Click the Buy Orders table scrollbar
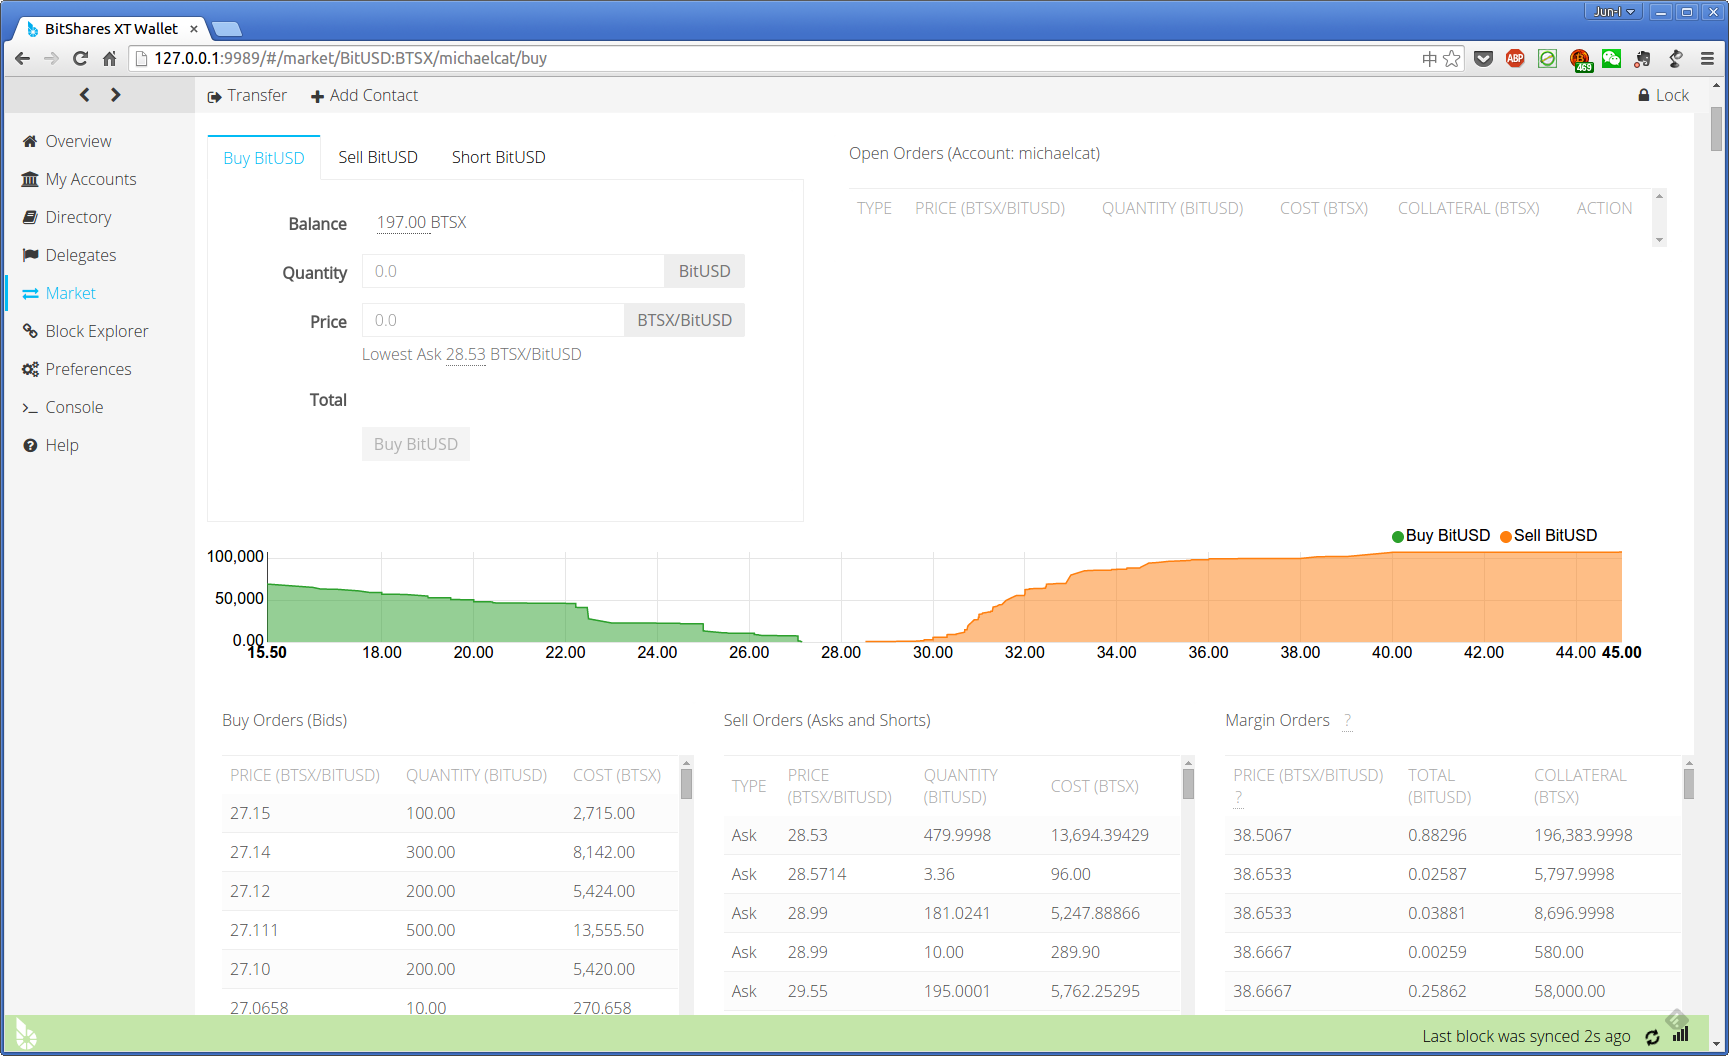The image size is (1729, 1056). coord(686,783)
